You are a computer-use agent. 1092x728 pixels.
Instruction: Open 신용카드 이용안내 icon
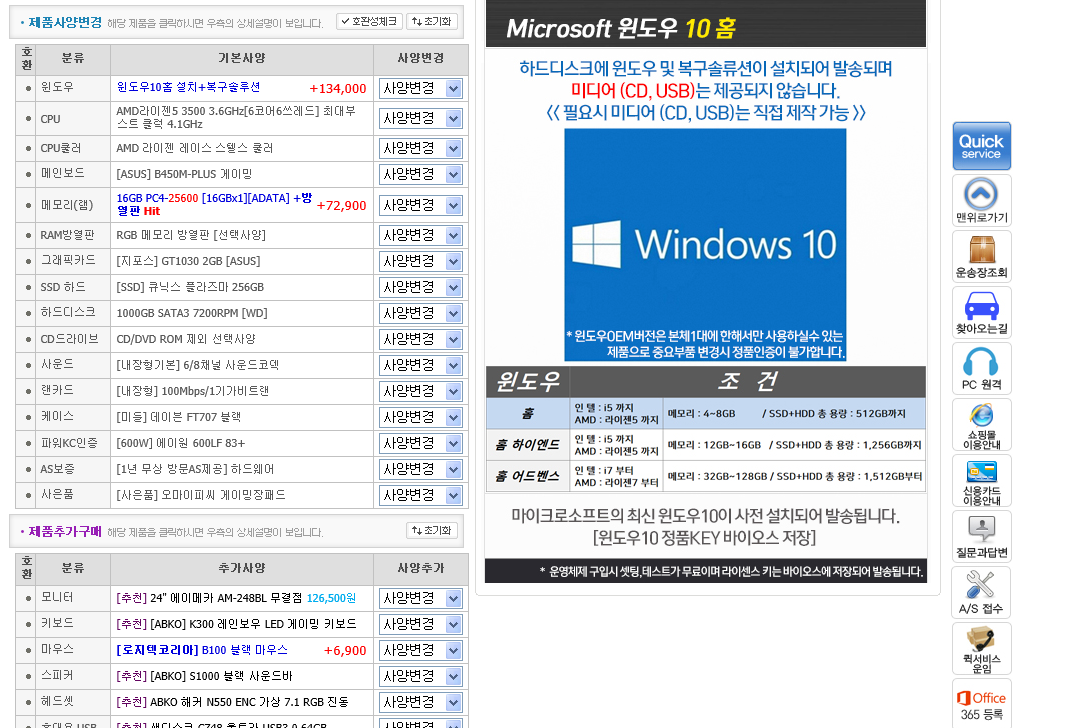(x=981, y=481)
